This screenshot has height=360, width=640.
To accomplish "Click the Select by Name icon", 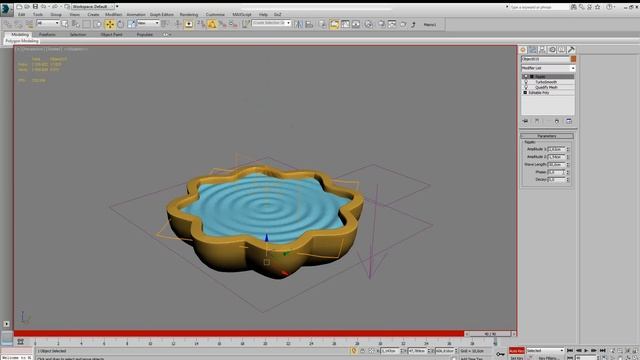I will coord(76,24).
